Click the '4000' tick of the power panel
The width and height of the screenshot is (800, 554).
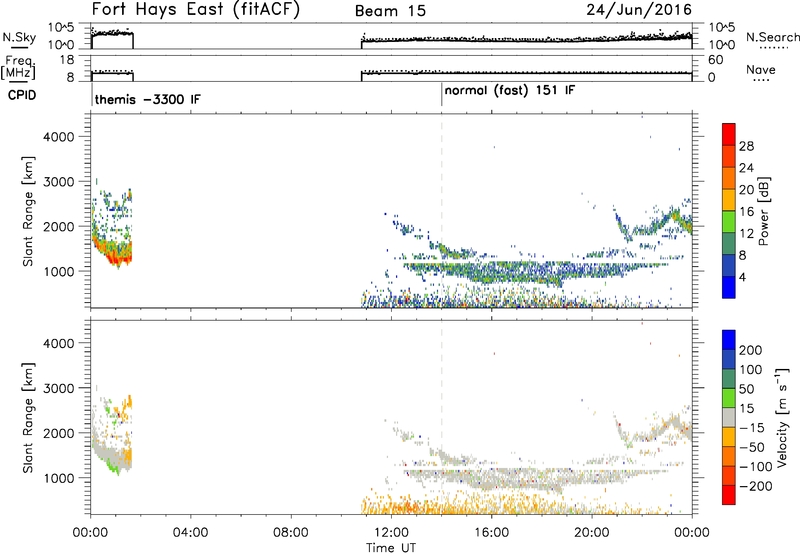click(58, 137)
